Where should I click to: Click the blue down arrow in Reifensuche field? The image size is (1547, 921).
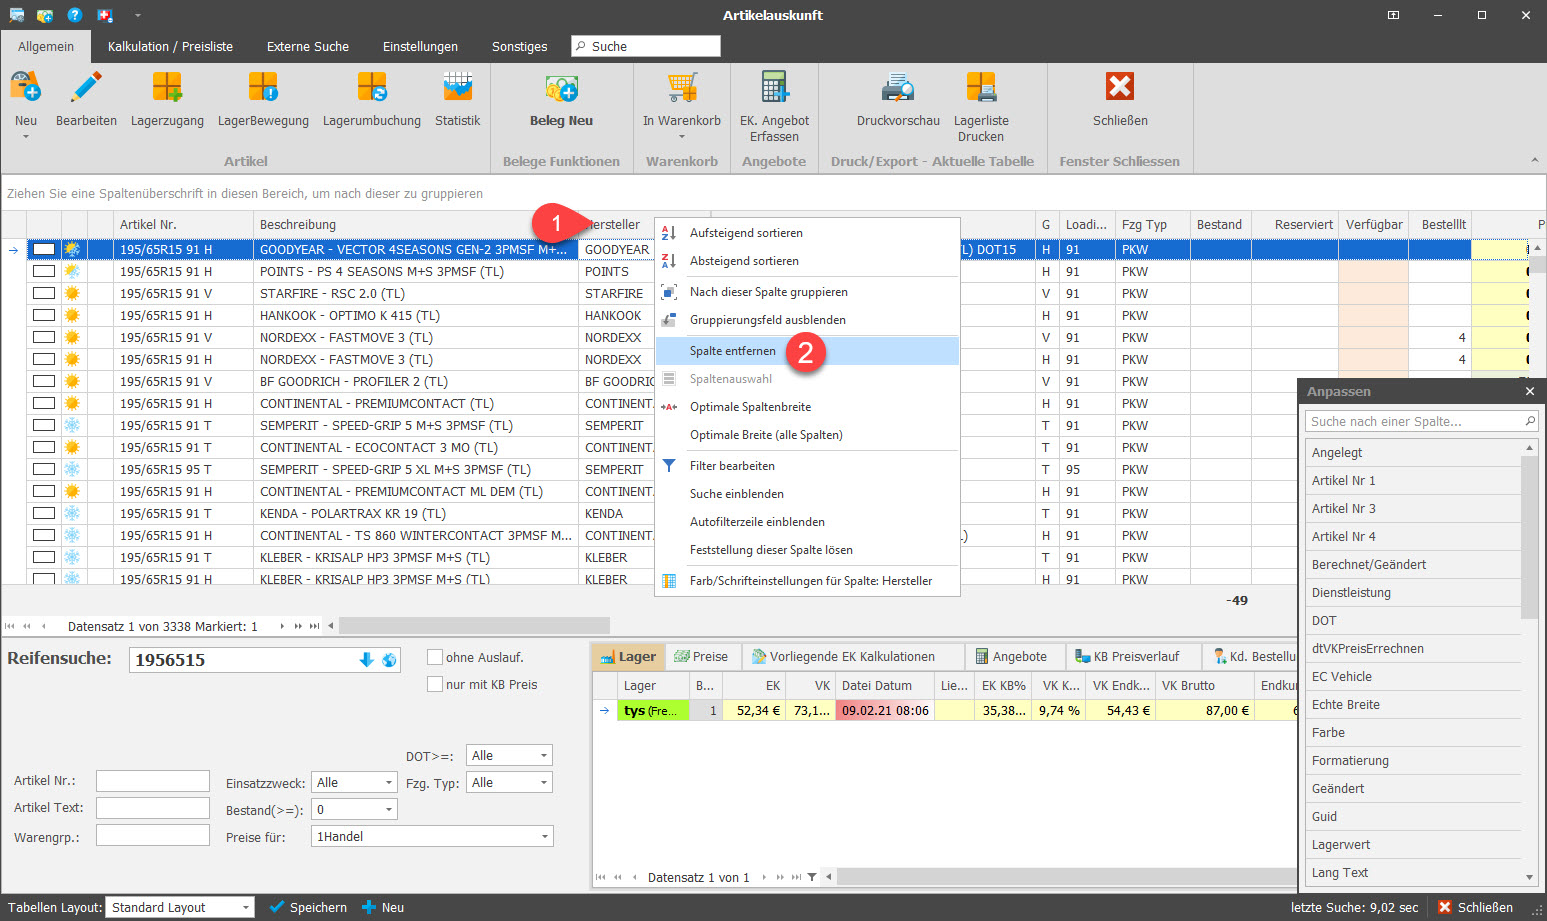point(366,660)
